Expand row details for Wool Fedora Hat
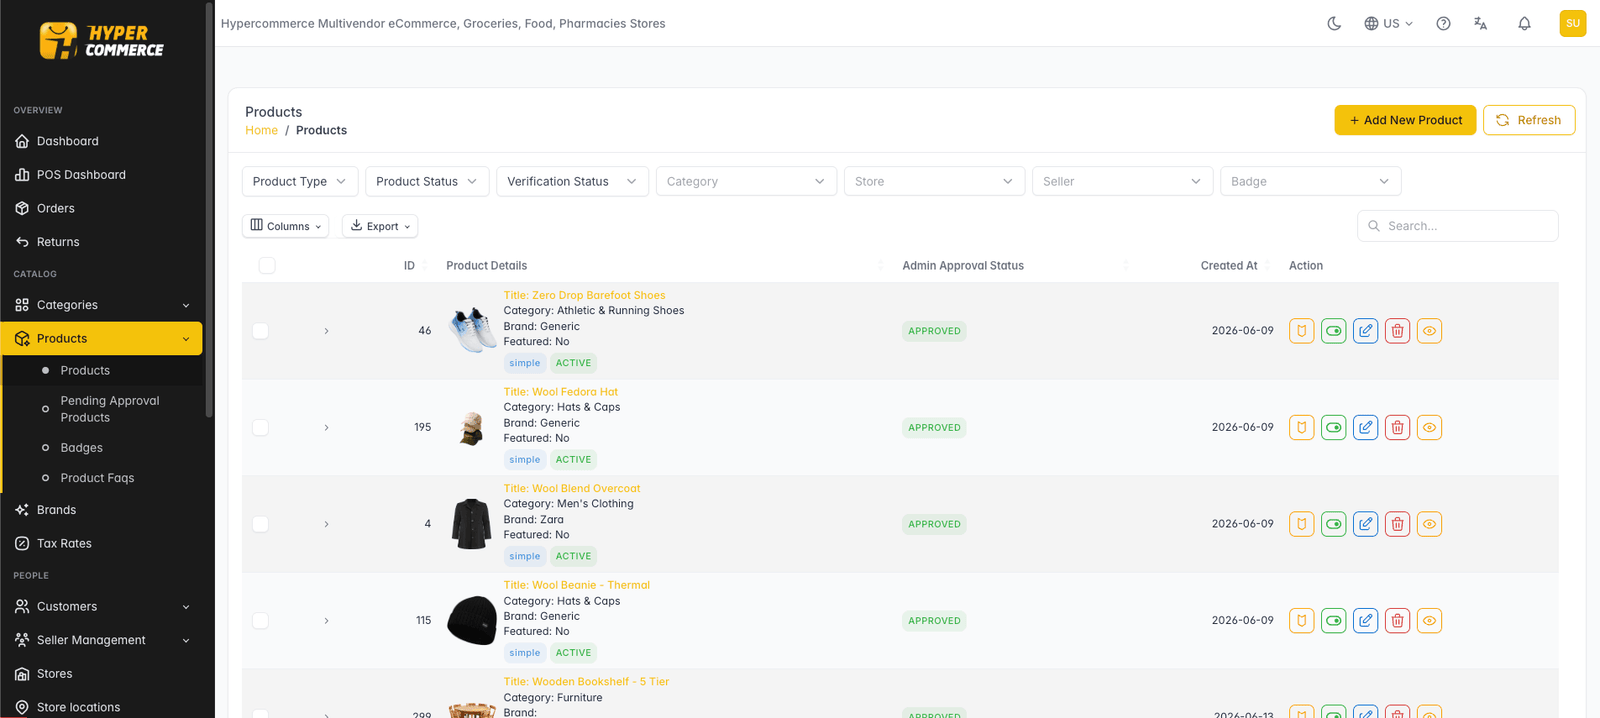The height and width of the screenshot is (718, 1600). pos(326,428)
